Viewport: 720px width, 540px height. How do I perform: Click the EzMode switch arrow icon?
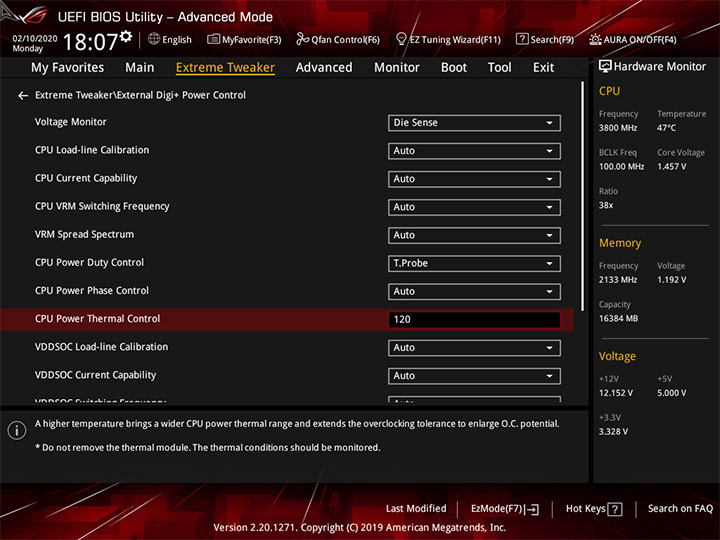pyautogui.click(x=531, y=509)
